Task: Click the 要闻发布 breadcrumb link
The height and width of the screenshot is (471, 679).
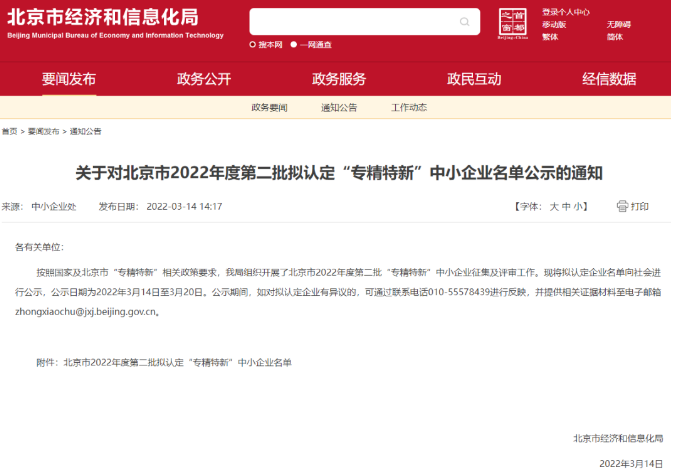Action: 43,132
